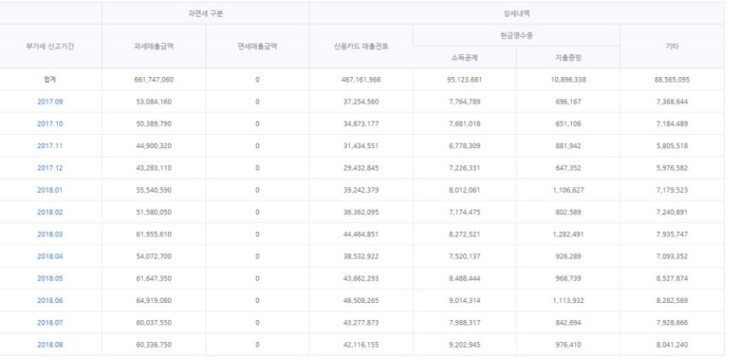This screenshot has width=740, height=360.
Task: Select cell value 37,254,560
Action: tap(361, 102)
